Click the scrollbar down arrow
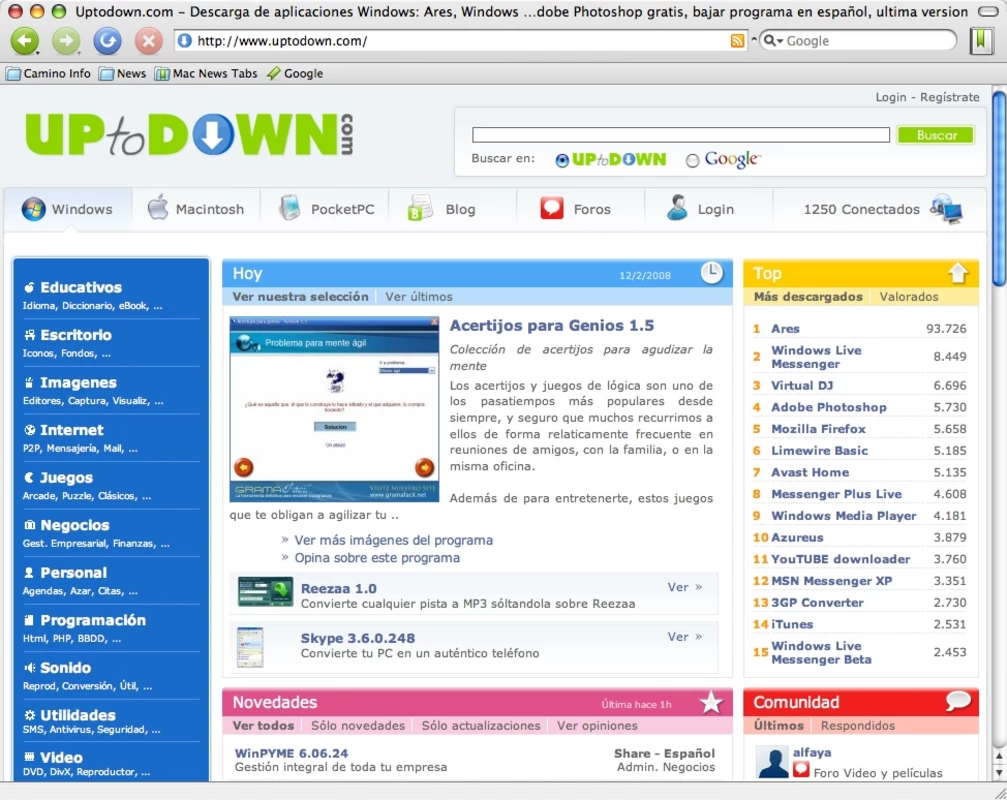Screen dimensions: 1007x800 point(999,773)
